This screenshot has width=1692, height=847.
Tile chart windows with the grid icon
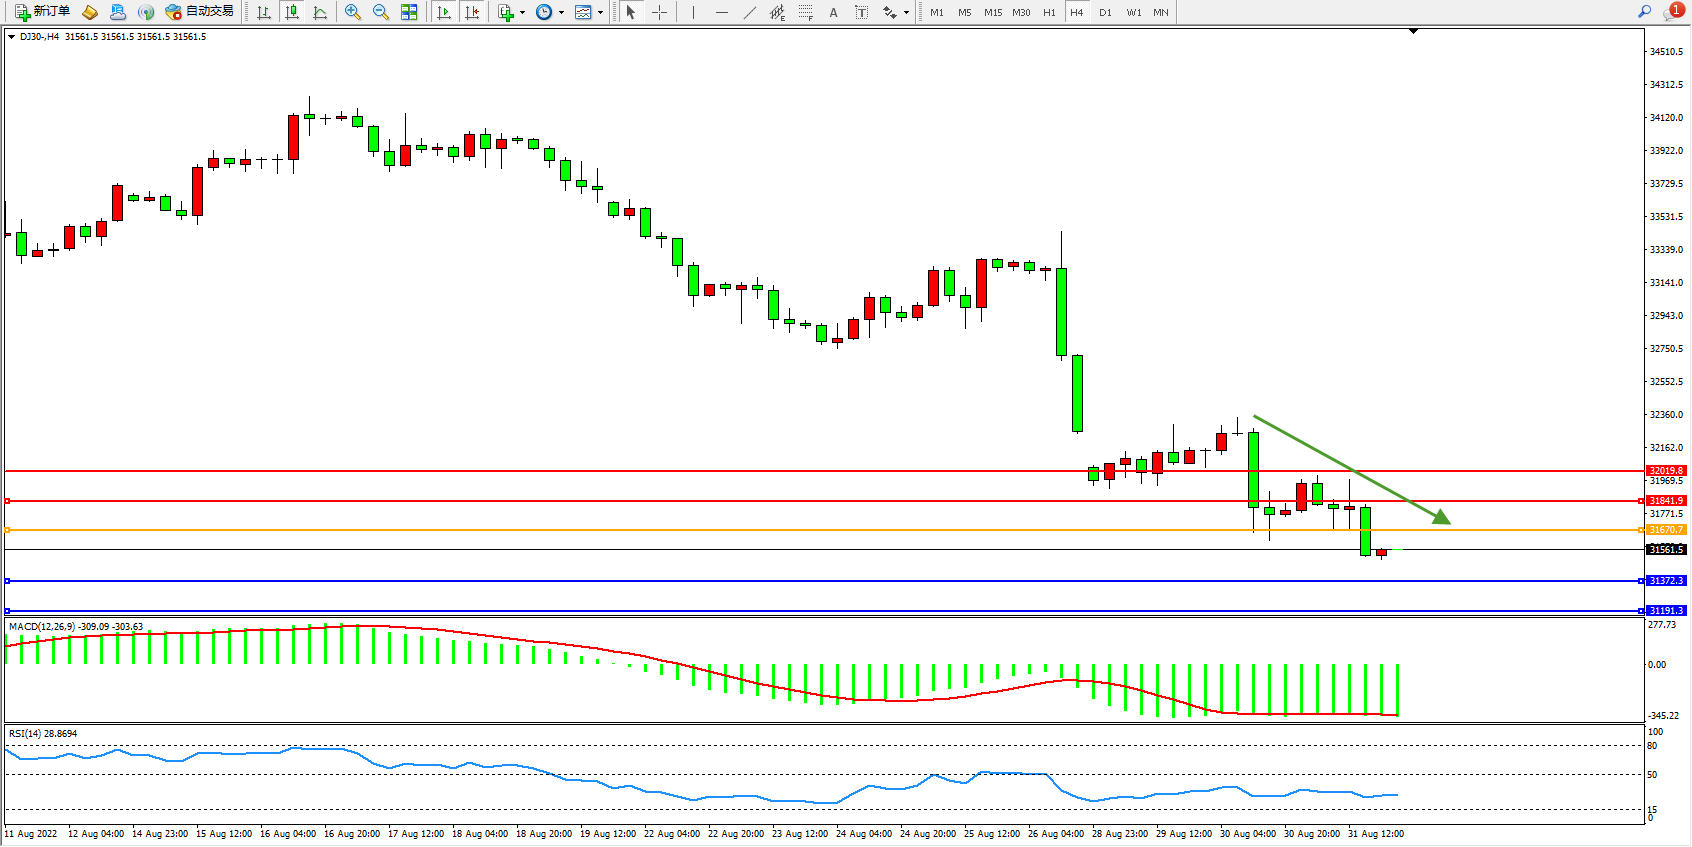409,12
